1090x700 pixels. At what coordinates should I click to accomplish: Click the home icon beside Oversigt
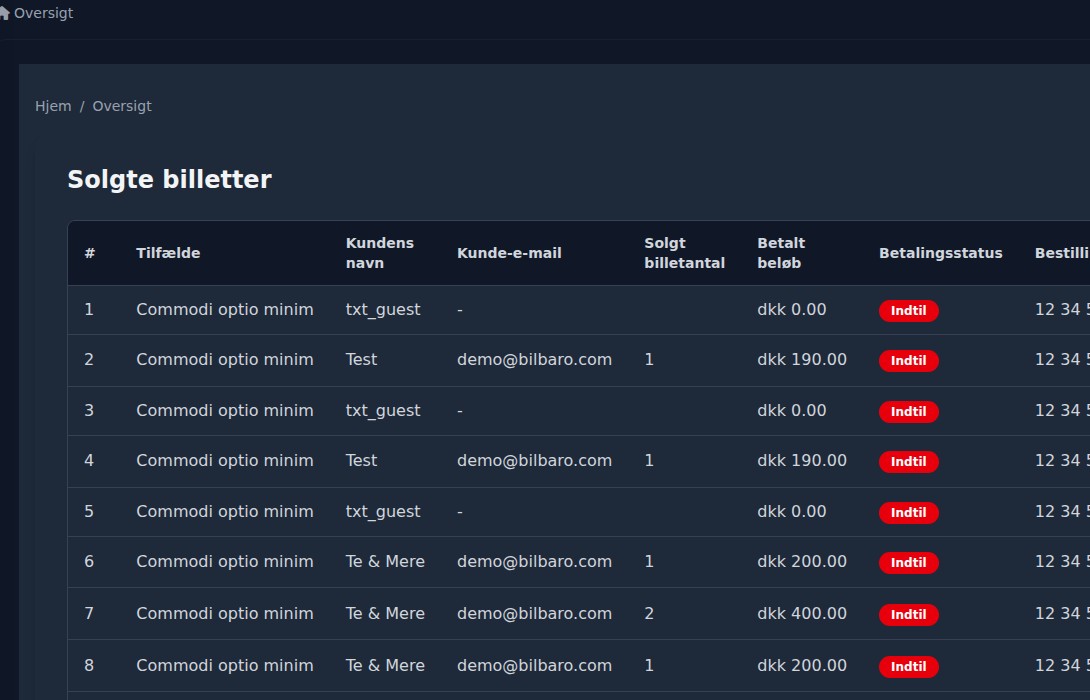[3, 13]
